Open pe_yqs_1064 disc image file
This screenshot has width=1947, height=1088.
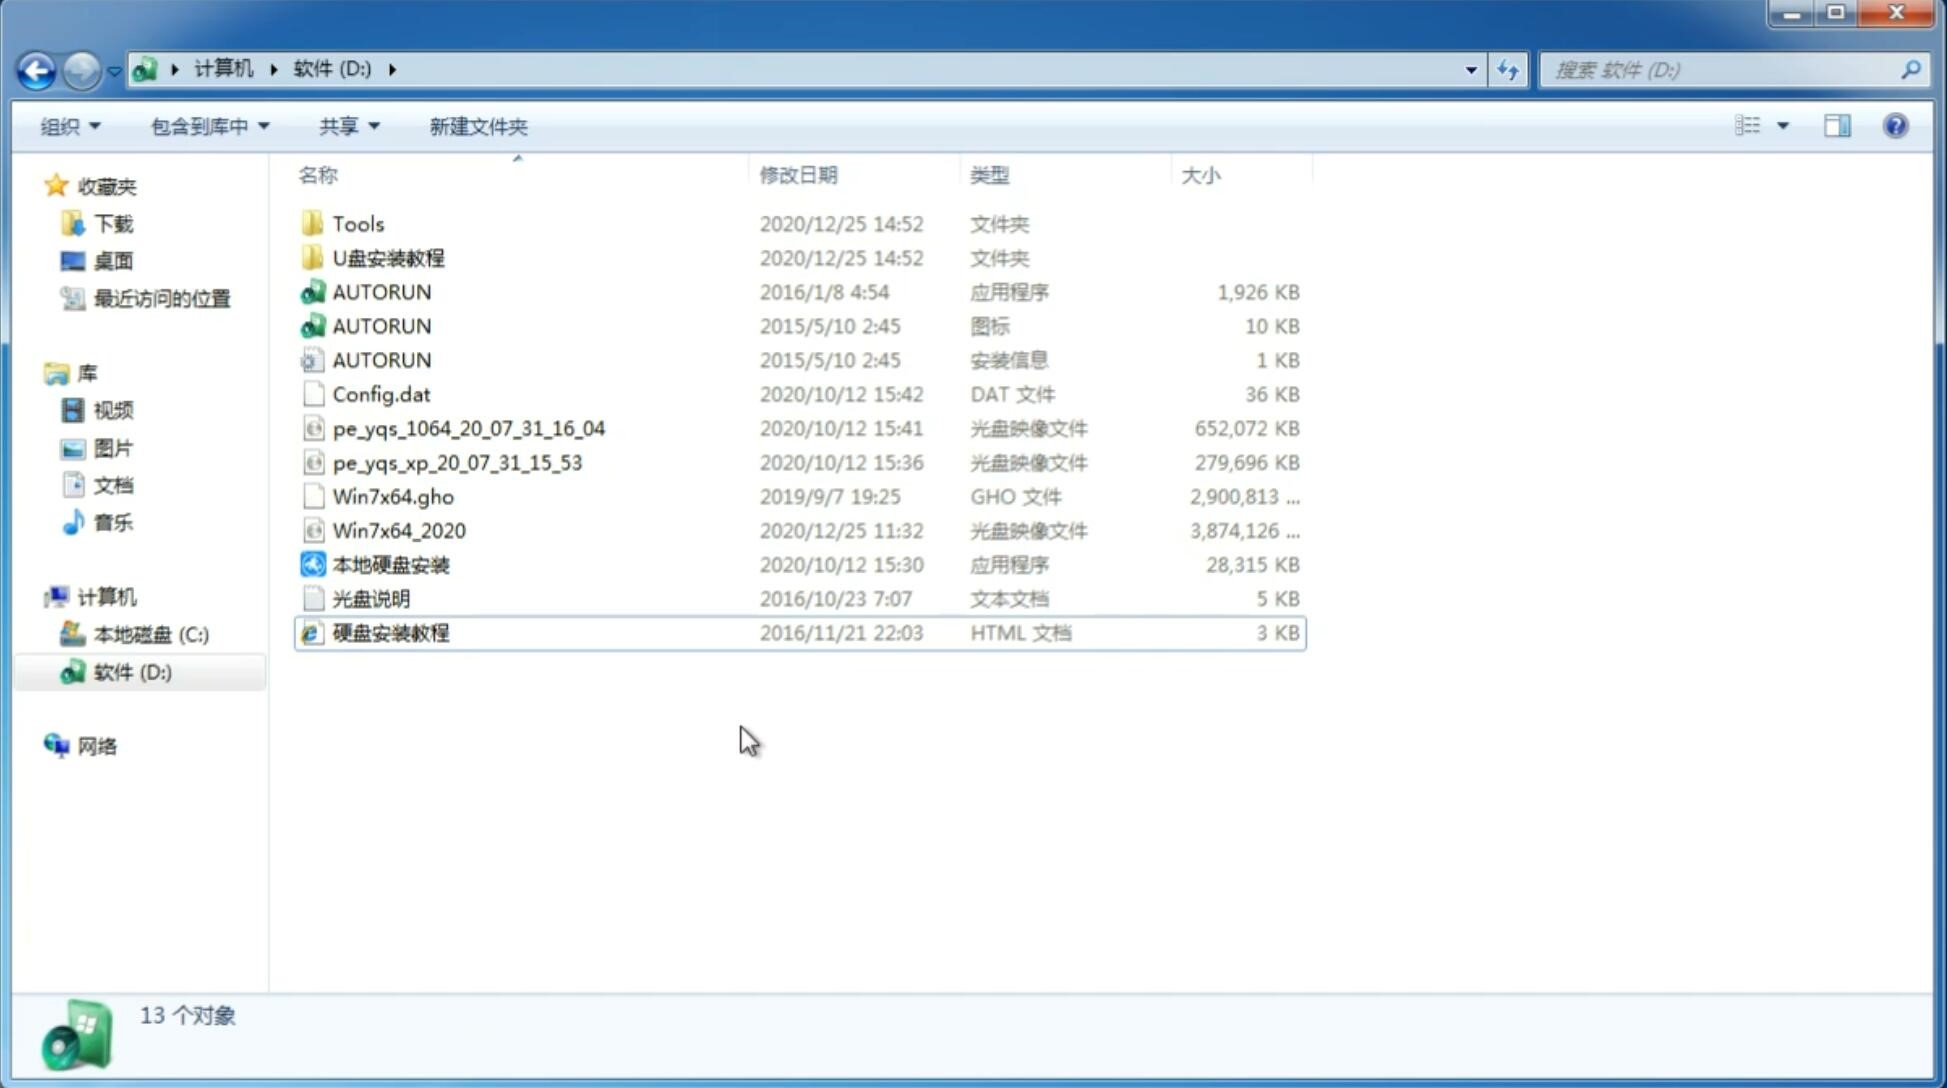468,428
